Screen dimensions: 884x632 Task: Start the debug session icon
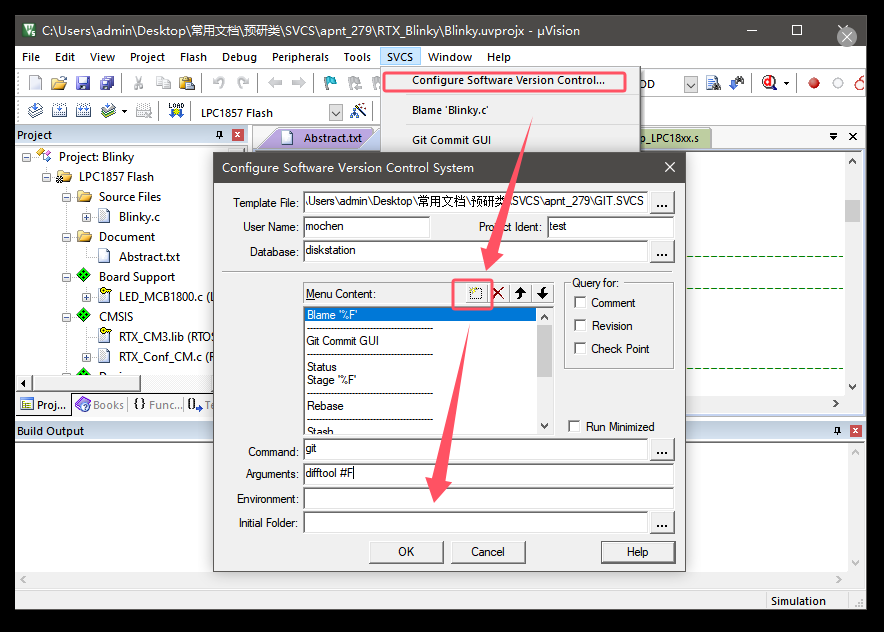click(x=770, y=83)
